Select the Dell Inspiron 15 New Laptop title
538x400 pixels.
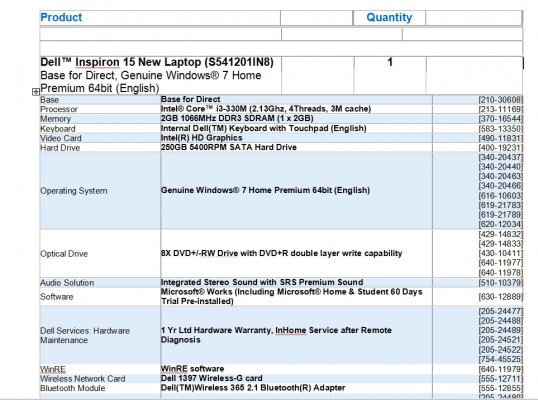point(157,62)
